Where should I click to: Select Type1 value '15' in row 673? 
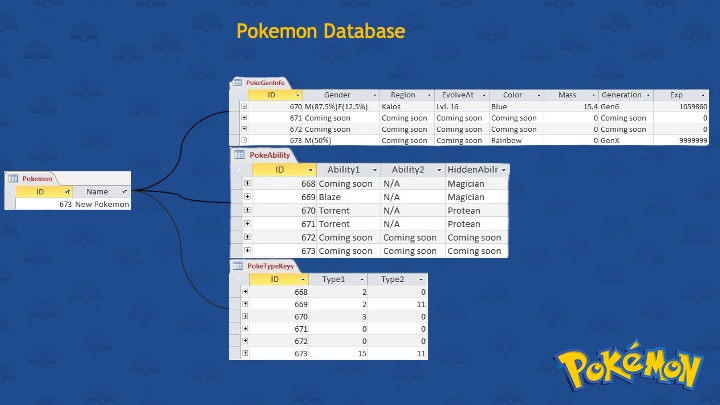coord(338,353)
